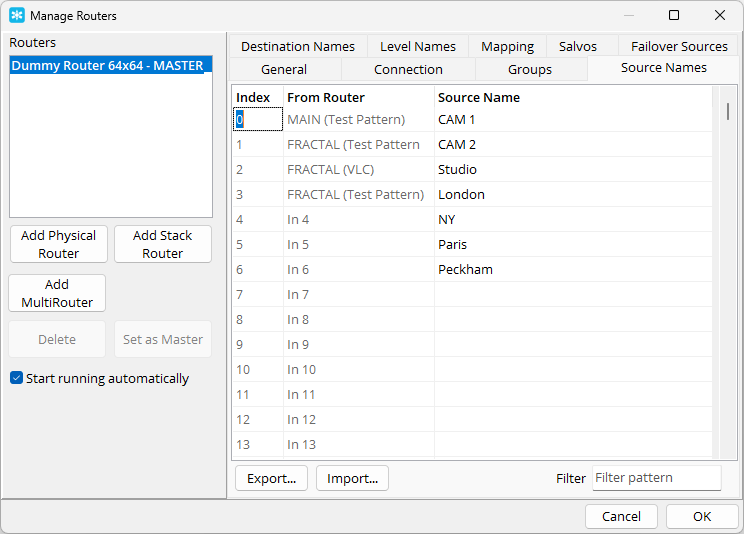Click the In 11 from-router cell
The width and height of the screenshot is (744, 534).
click(359, 394)
